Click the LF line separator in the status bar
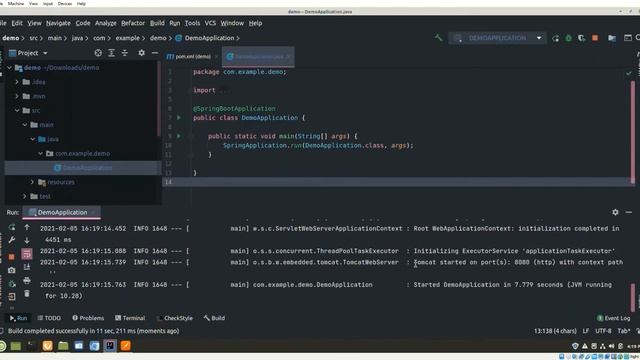Screen dimensions: 640x360 586,331
